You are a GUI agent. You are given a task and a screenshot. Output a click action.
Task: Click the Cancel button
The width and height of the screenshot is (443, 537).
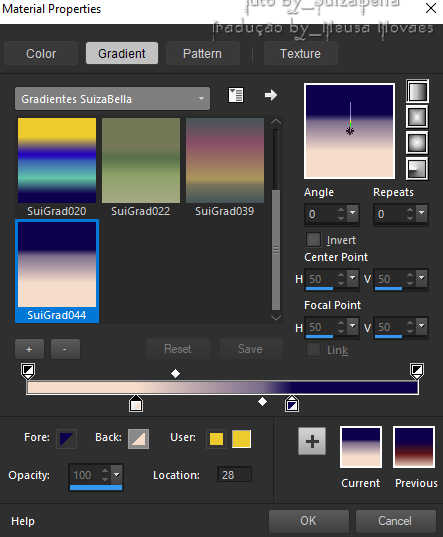click(395, 521)
